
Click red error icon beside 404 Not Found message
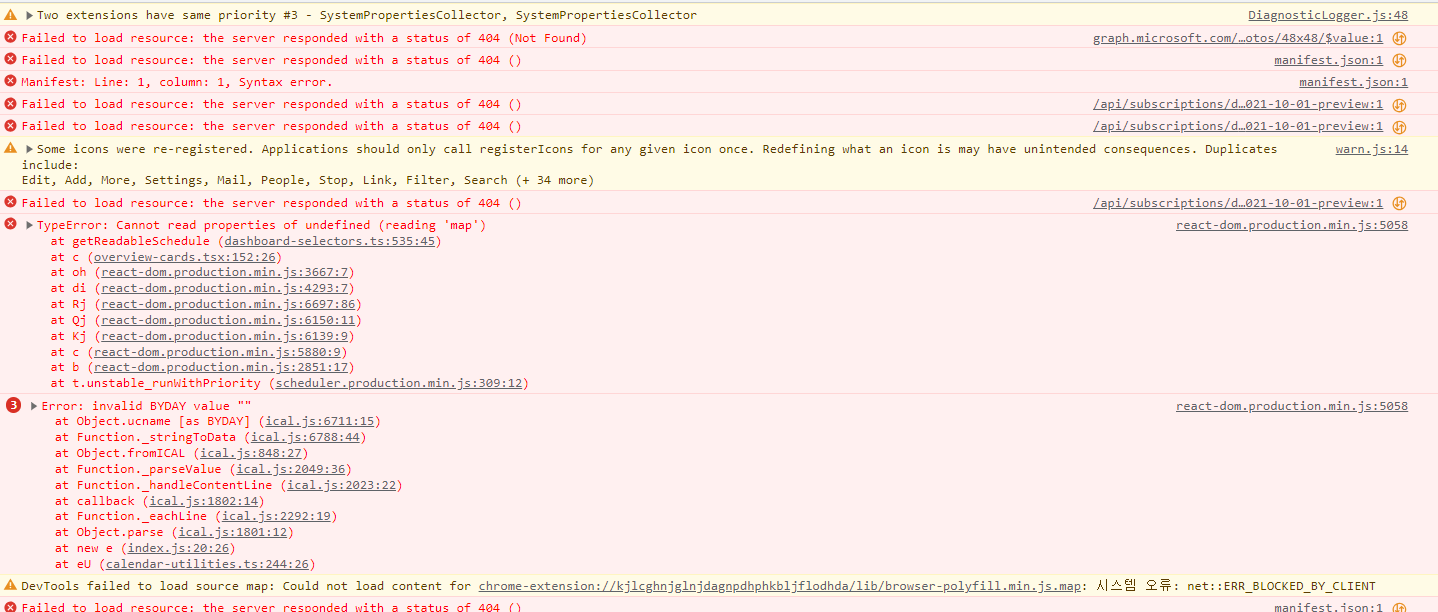(x=9, y=37)
